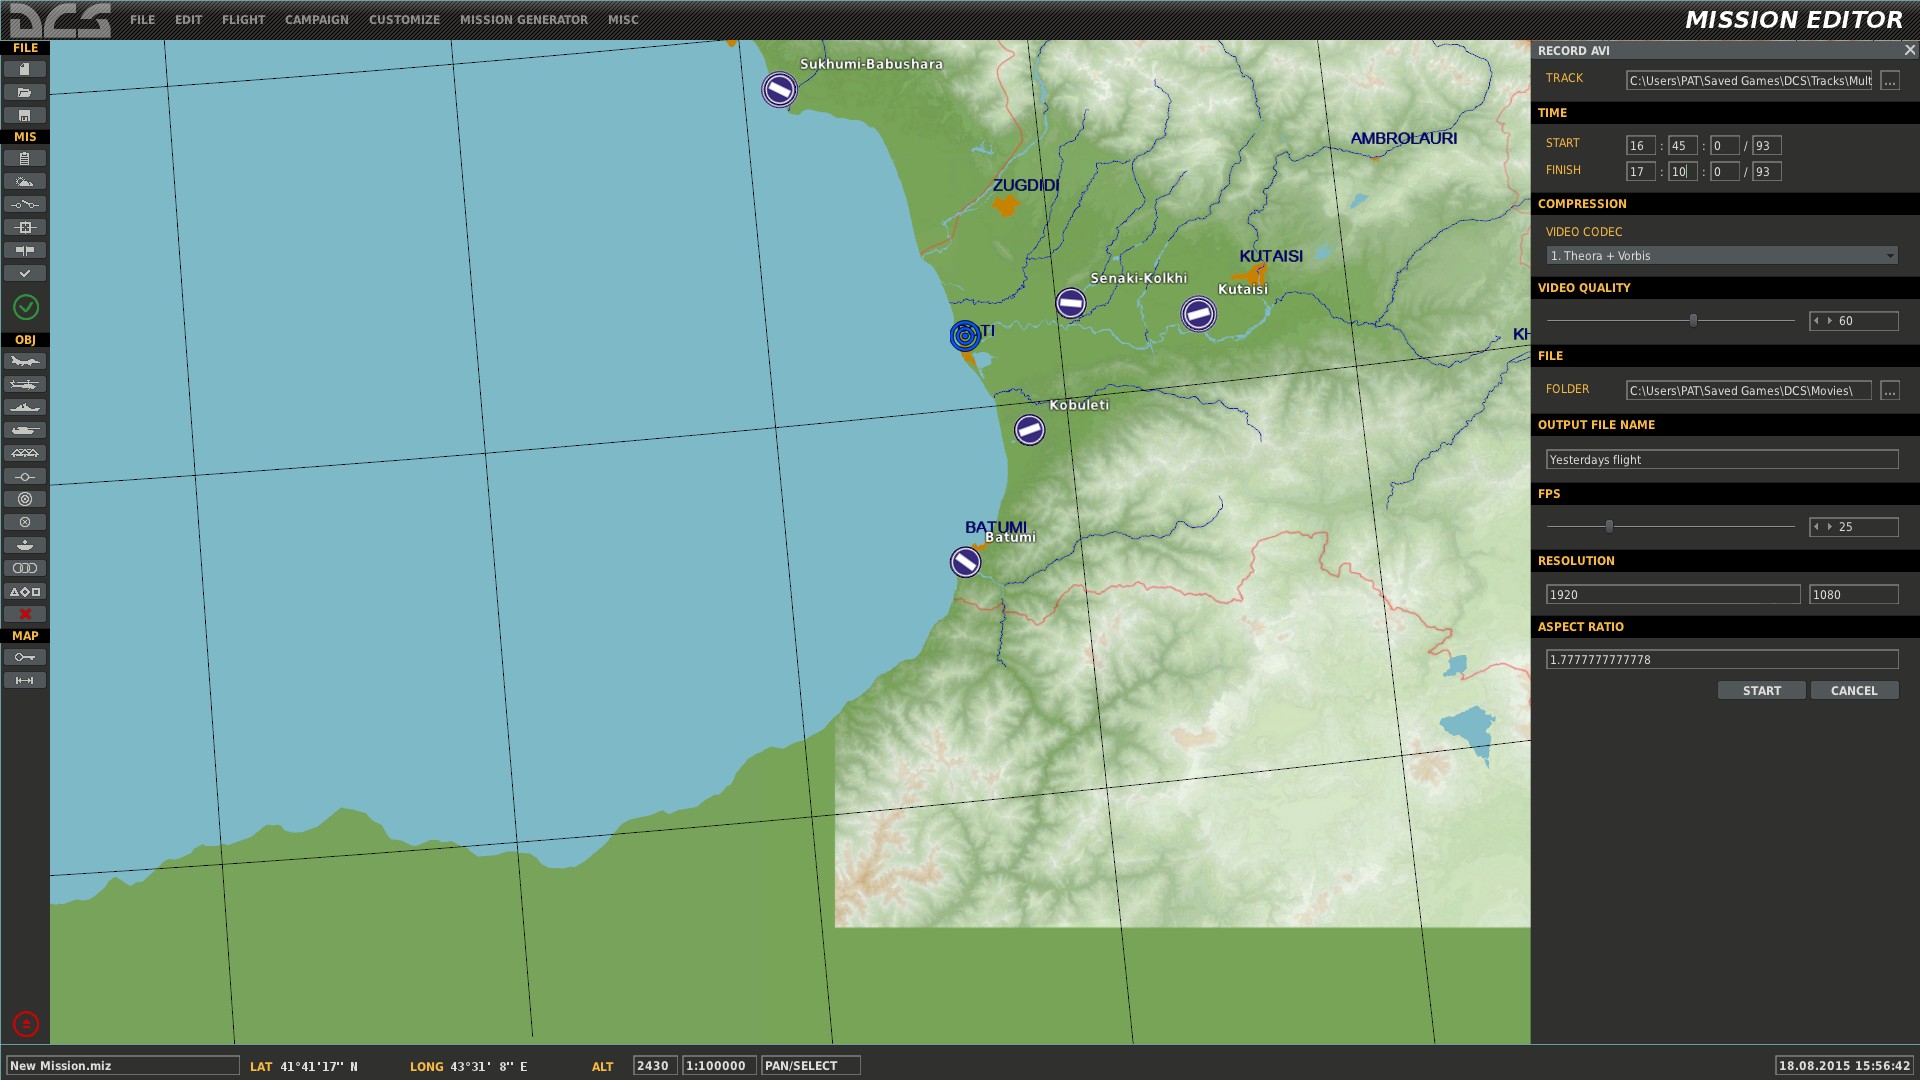Increase FPS with right stepper arrow

pyautogui.click(x=1830, y=526)
